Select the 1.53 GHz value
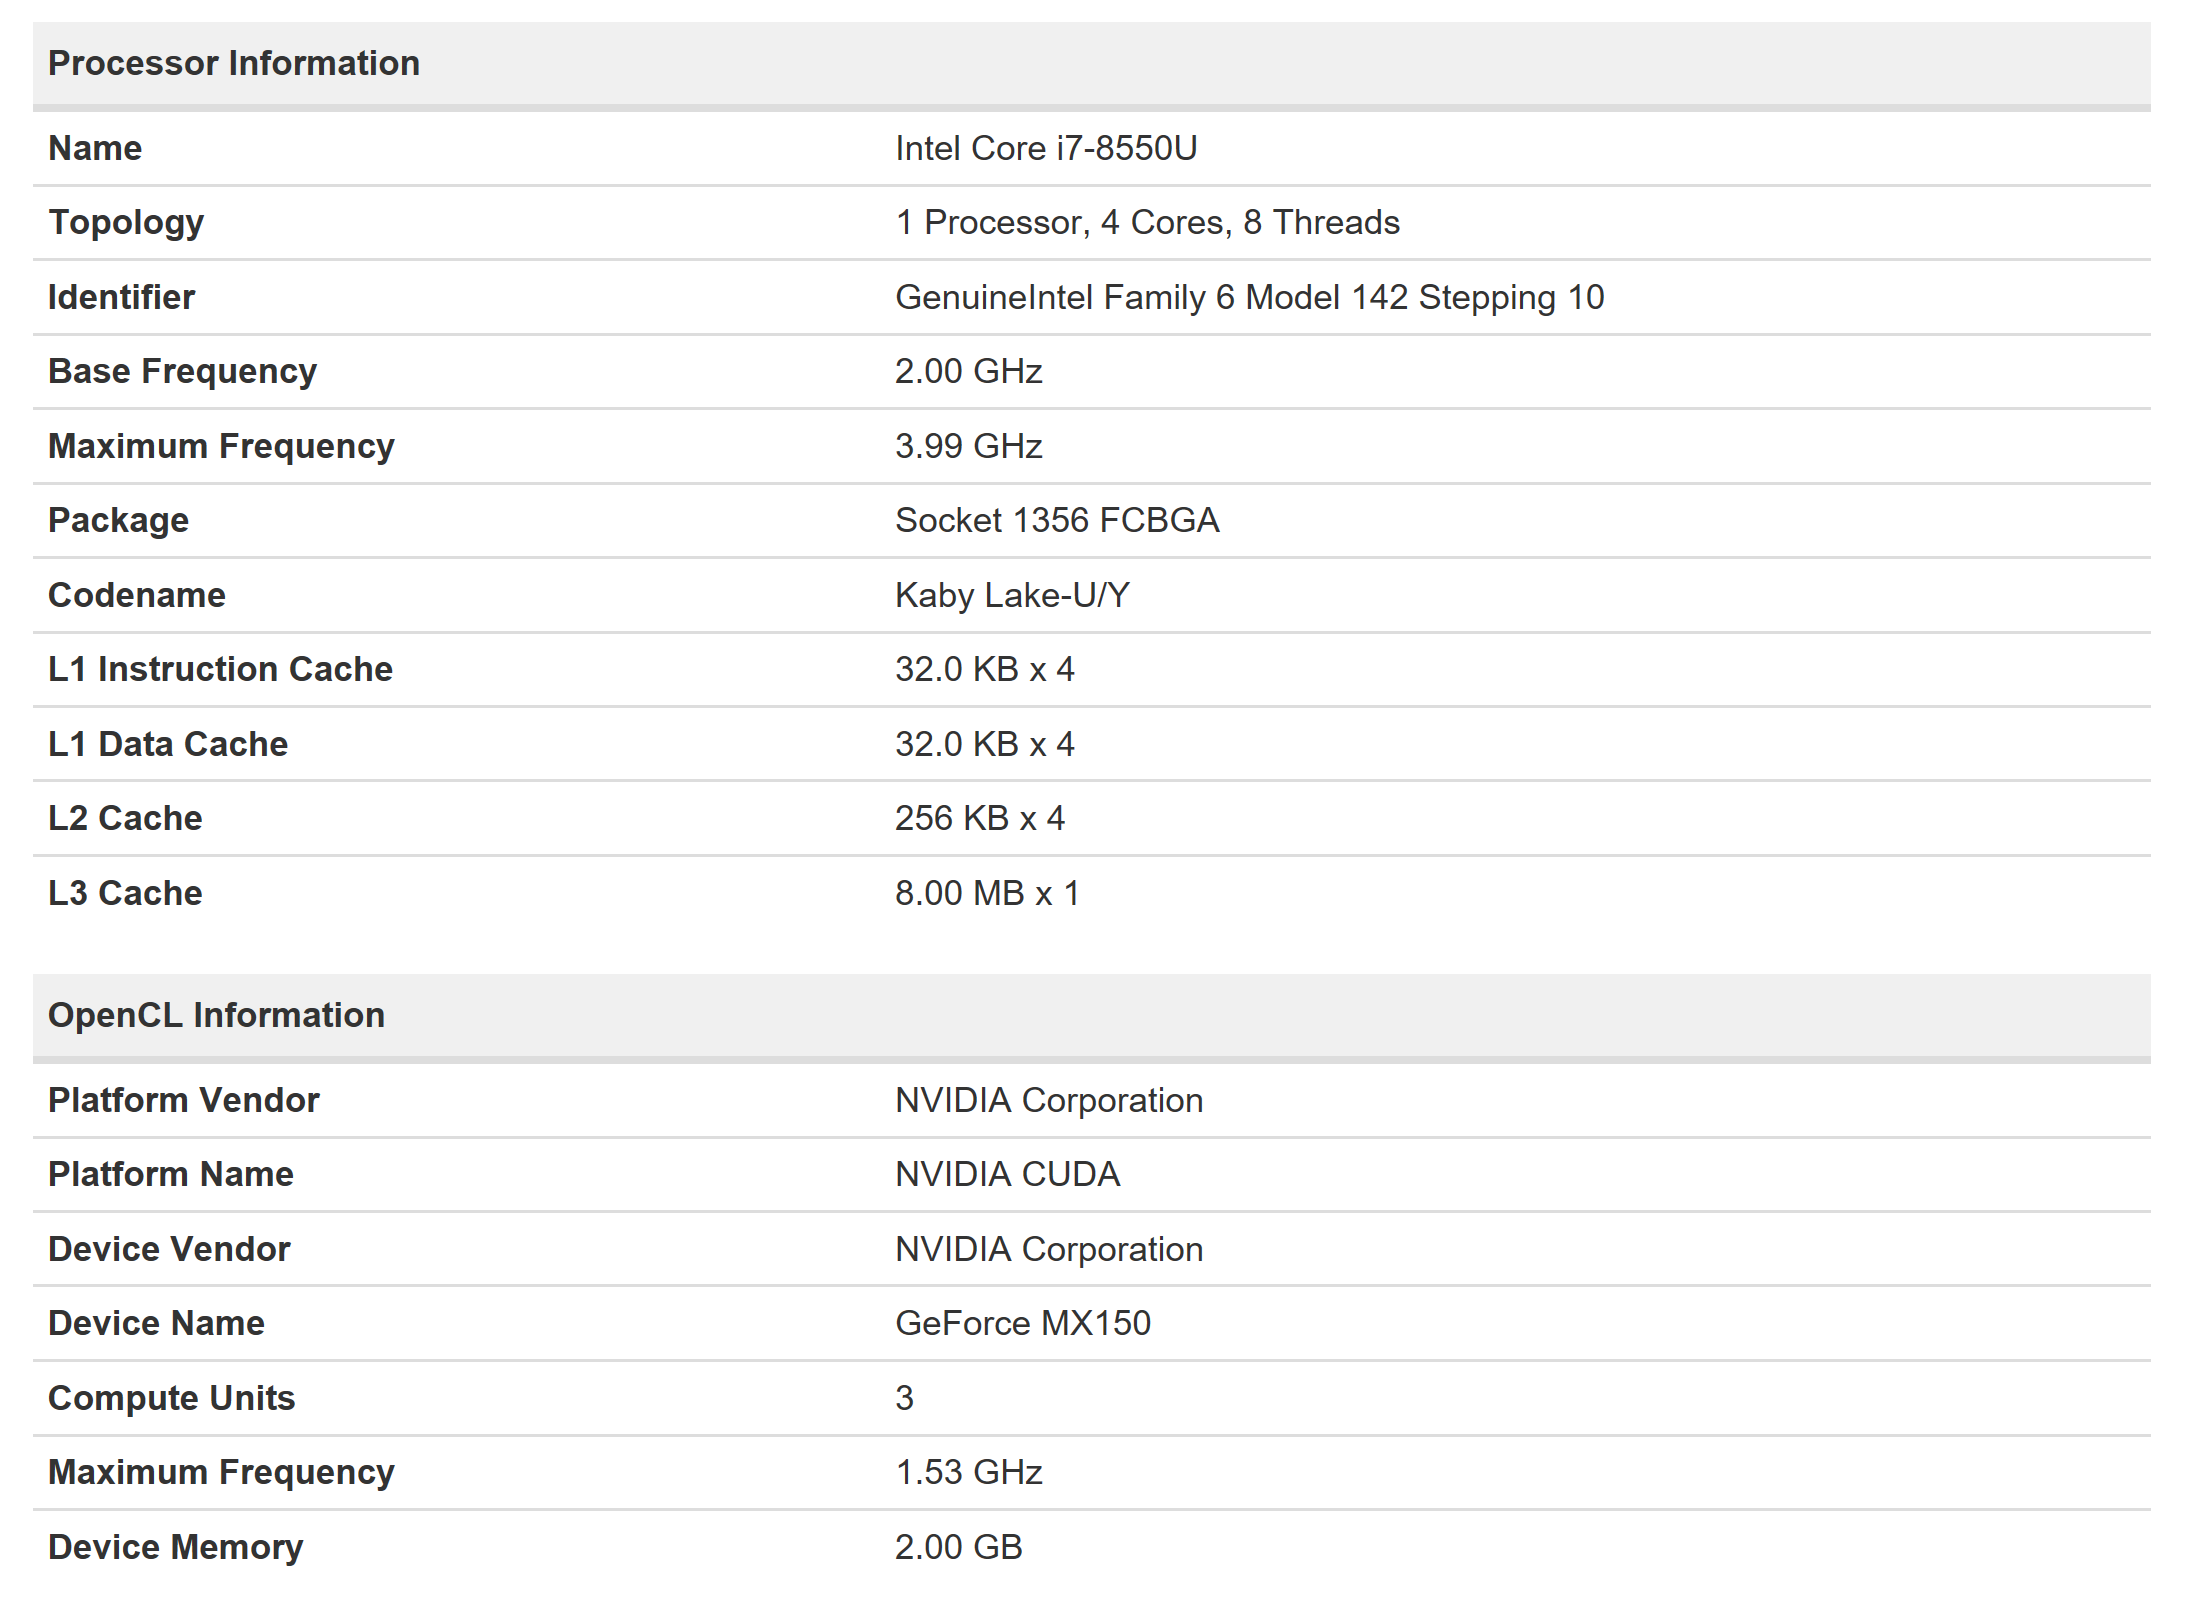The height and width of the screenshot is (1619, 2192). pyautogui.click(x=968, y=1472)
